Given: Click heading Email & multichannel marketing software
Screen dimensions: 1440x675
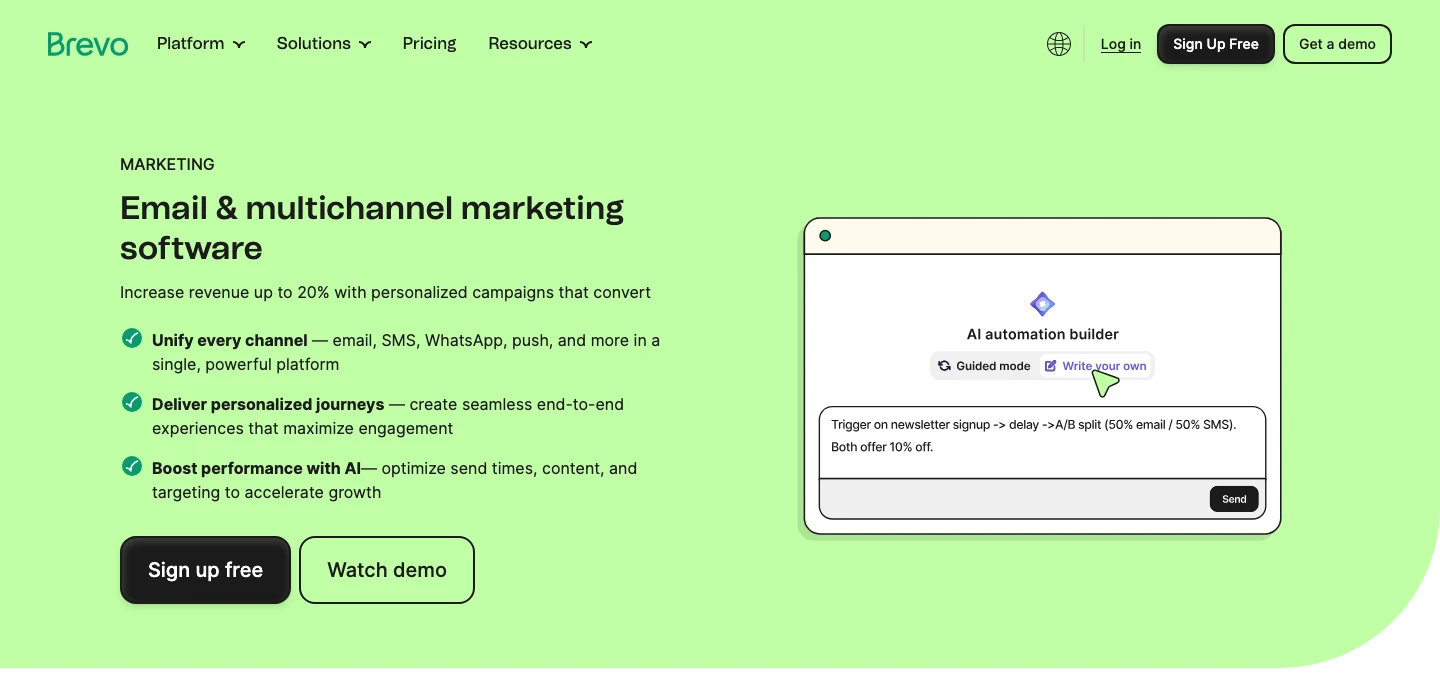Looking at the screenshot, I should [x=372, y=228].
